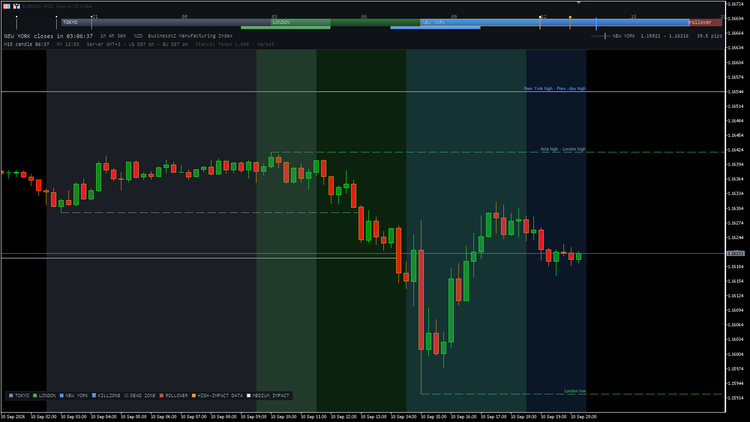Click the MEDIUM IMPACT white legend square
The width and height of the screenshot is (750, 422).
click(x=249, y=396)
